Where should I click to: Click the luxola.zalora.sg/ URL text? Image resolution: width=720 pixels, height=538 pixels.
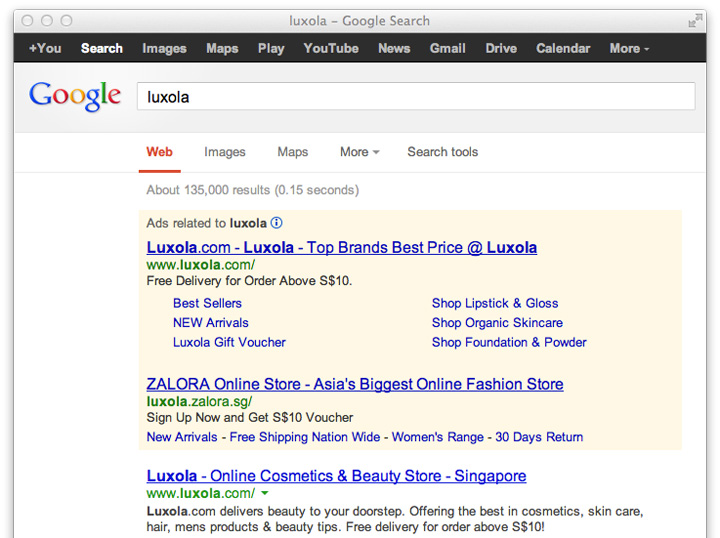coord(199,402)
